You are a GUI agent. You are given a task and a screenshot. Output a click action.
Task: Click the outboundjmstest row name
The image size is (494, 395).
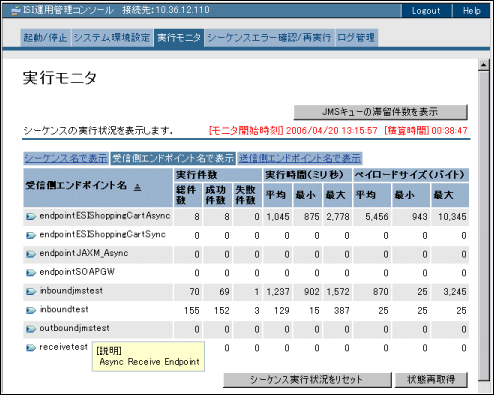point(74,328)
